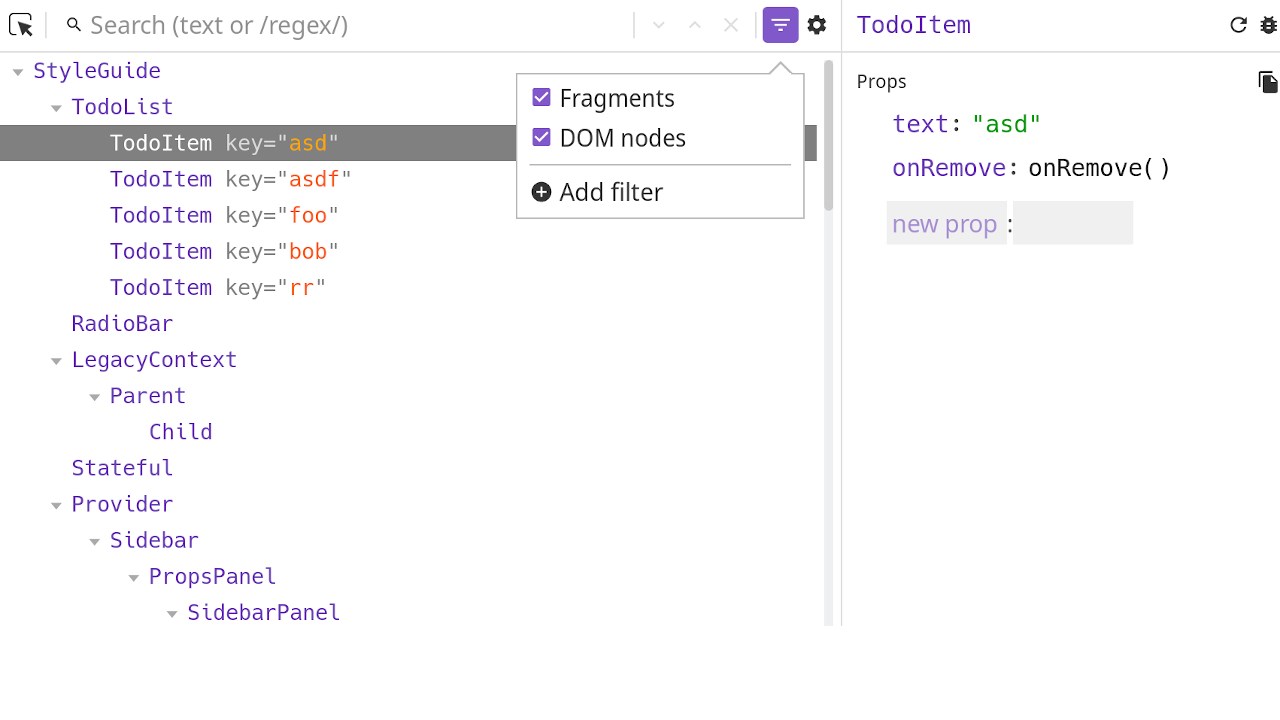Click the component filter icon

[780, 25]
